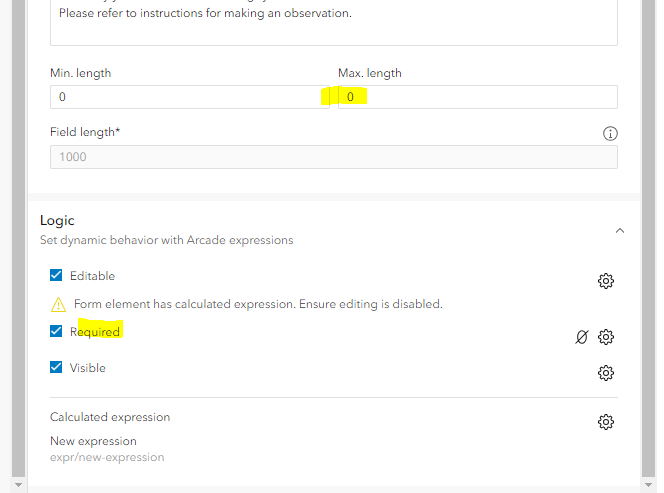Viewport: 664px width, 493px height.
Task: Click the Min. length input field
Action: pos(183,97)
